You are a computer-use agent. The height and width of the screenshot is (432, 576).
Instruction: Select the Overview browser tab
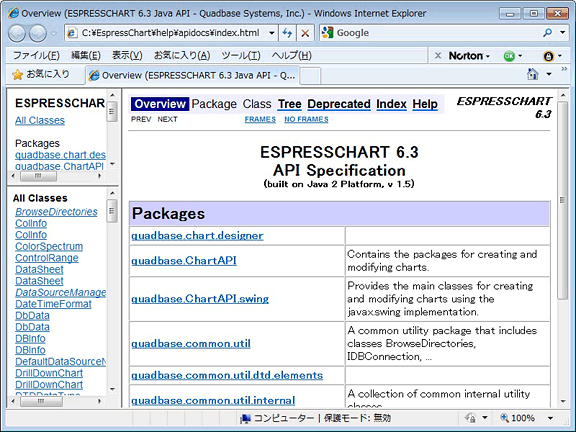(x=192, y=75)
